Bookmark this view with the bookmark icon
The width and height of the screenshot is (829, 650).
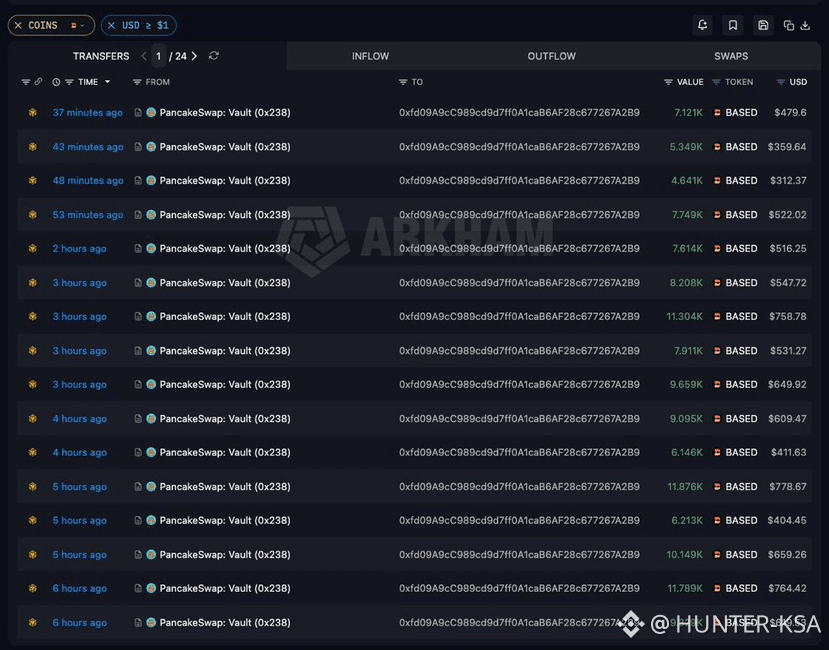tap(733, 25)
